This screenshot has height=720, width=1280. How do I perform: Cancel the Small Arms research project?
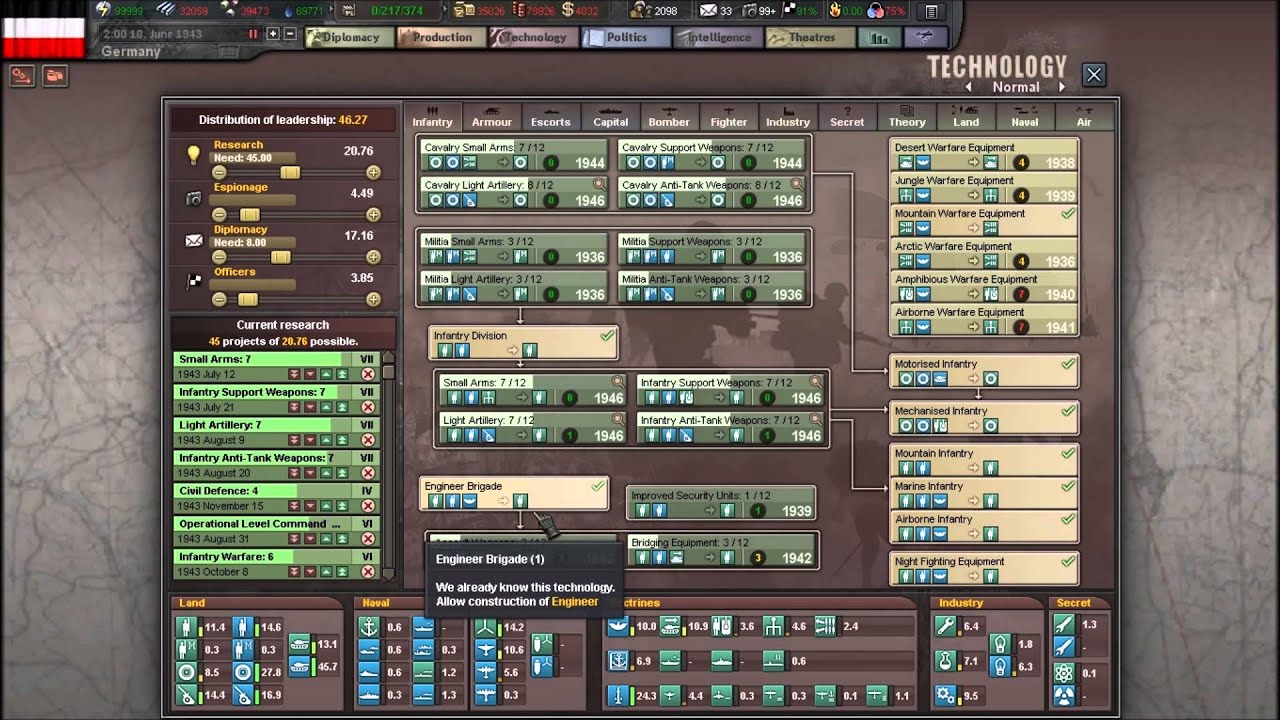367,374
